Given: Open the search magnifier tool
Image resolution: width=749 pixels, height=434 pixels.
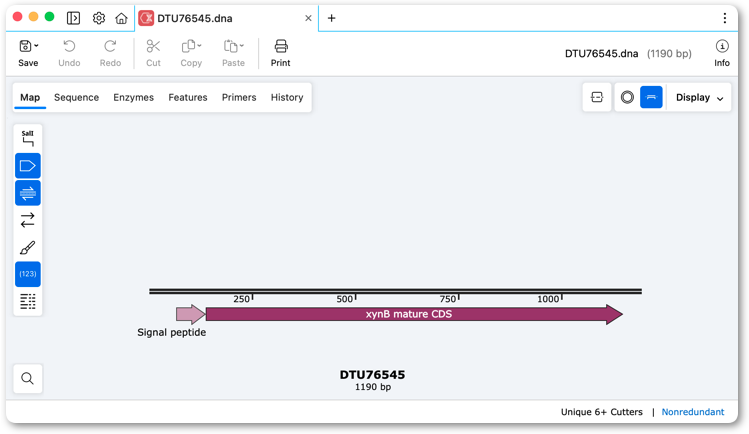Looking at the screenshot, I should tap(28, 379).
